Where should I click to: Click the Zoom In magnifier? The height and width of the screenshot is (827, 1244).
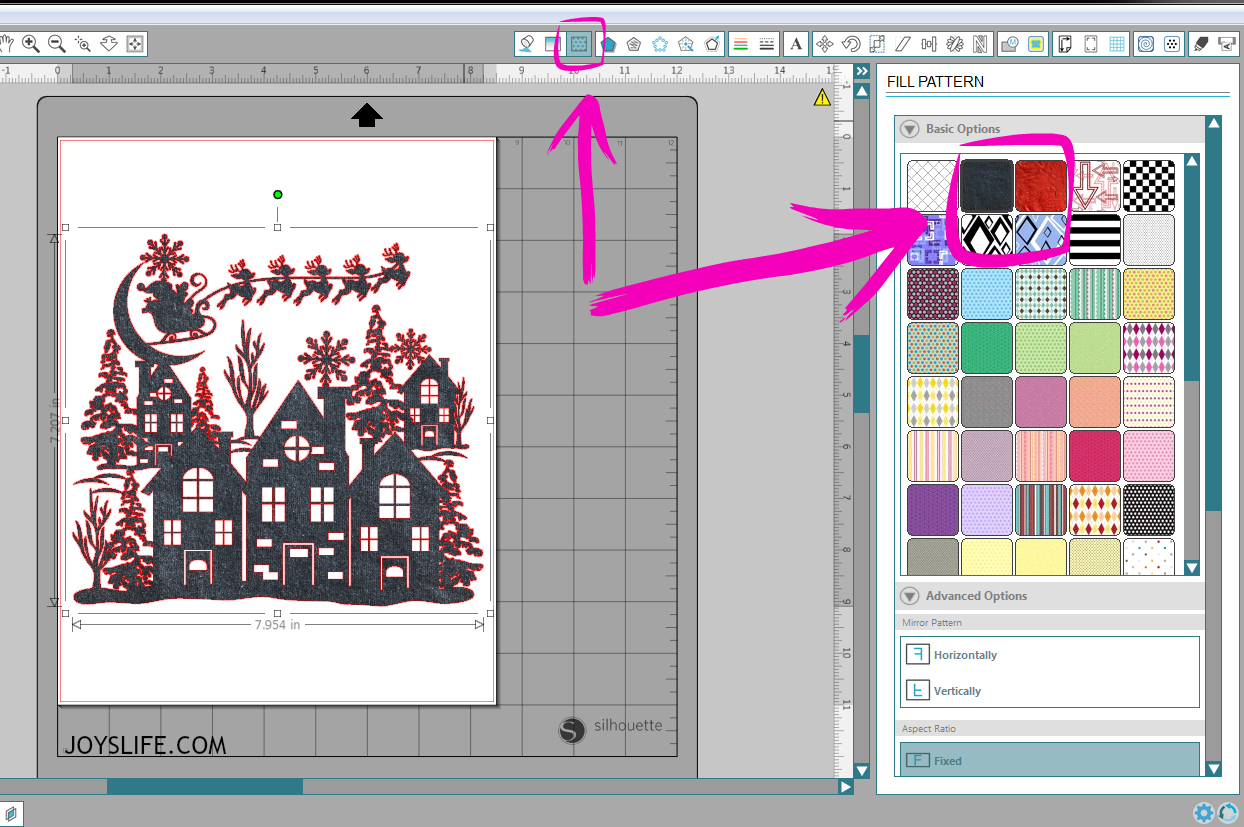pyautogui.click(x=31, y=44)
